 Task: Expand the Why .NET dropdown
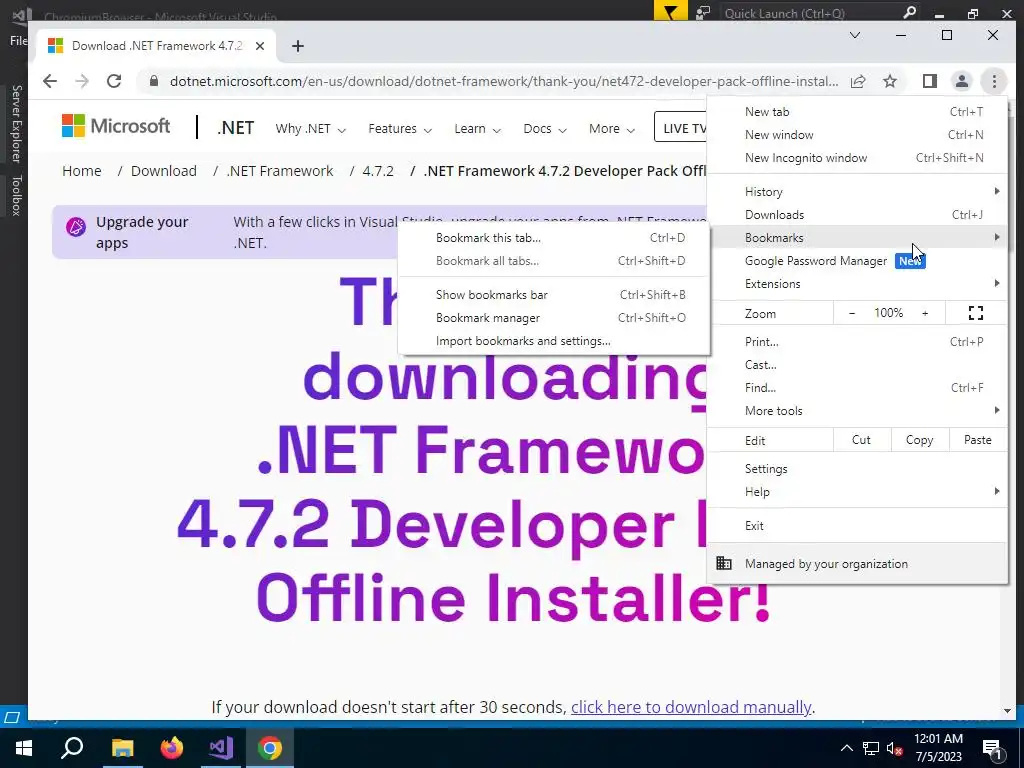point(310,129)
